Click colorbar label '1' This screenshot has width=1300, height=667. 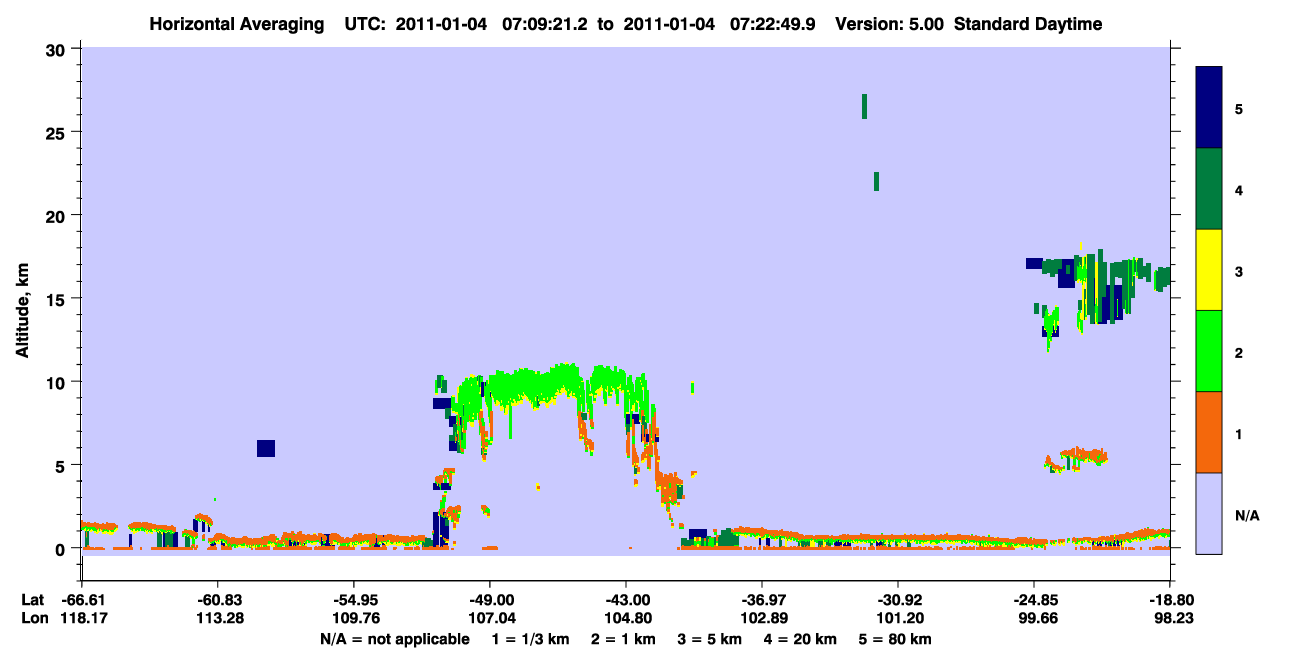click(1240, 432)
